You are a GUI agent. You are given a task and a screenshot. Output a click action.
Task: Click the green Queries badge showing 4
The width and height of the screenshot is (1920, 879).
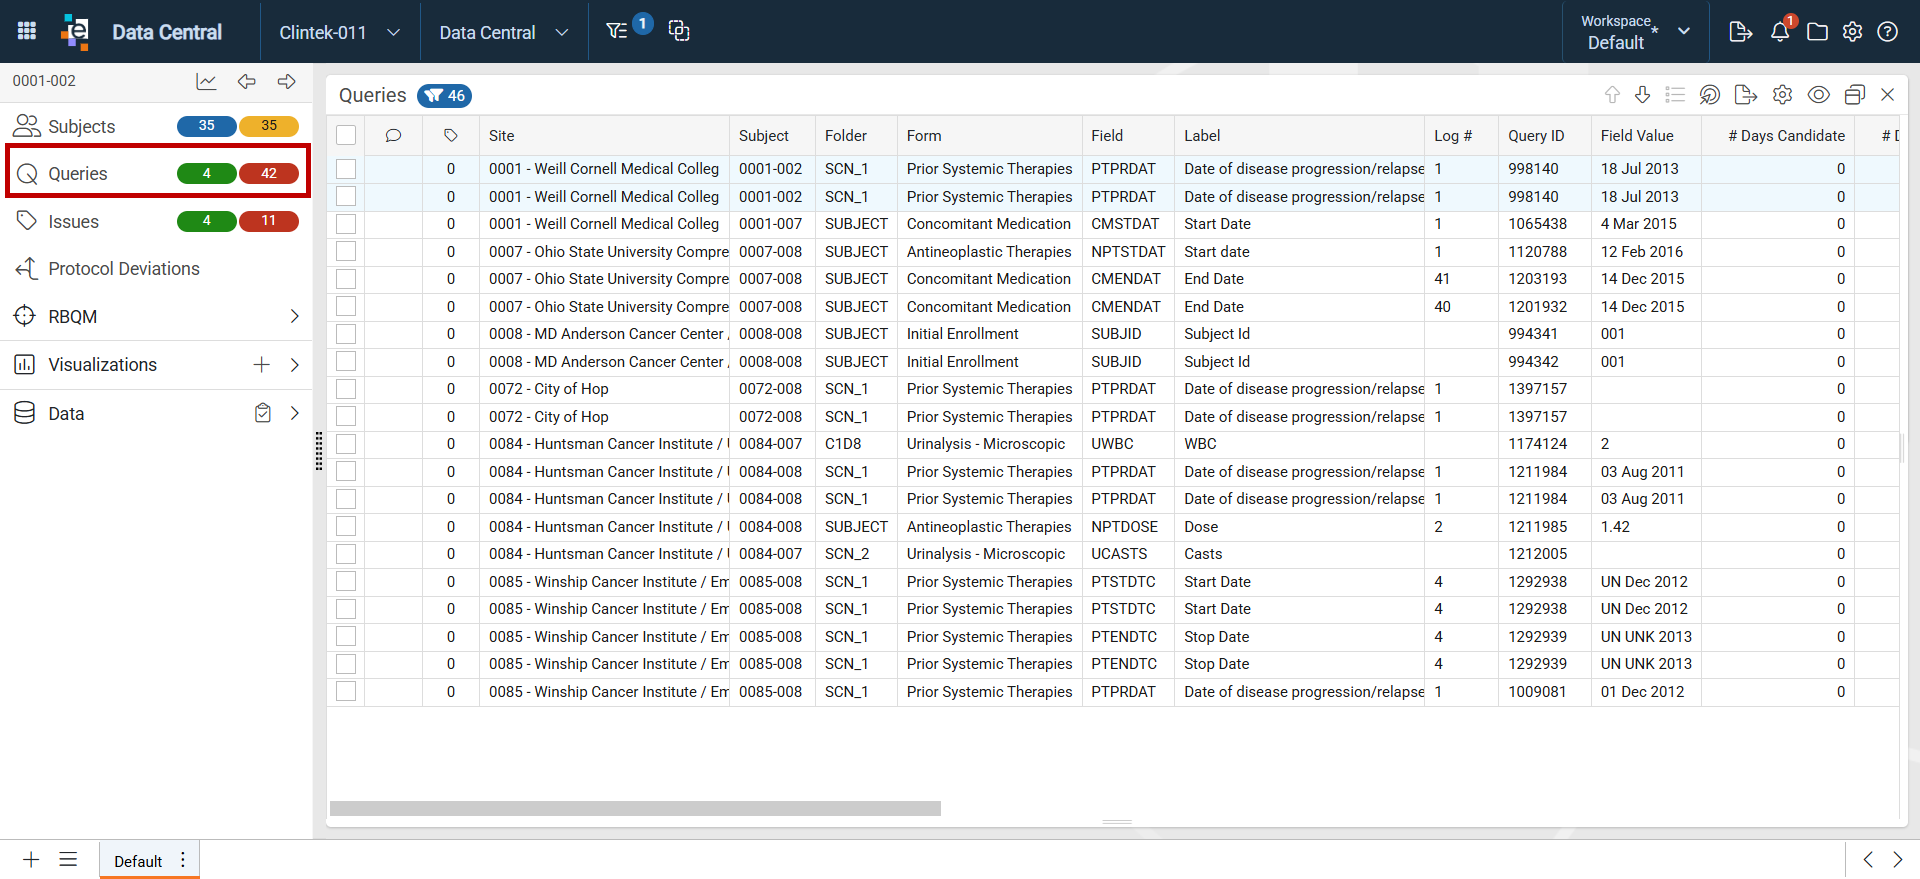click(206, 173)
